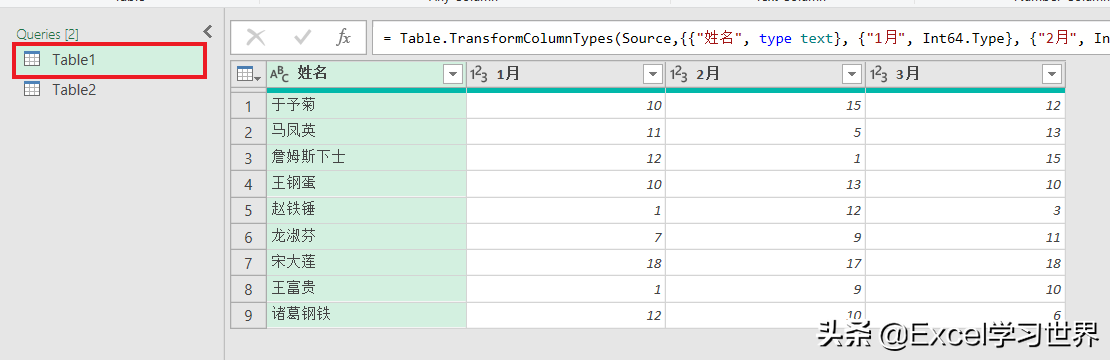Click the cell 于予菊
The height and width of the screenshot is (360, 1110).
(366, 106)
